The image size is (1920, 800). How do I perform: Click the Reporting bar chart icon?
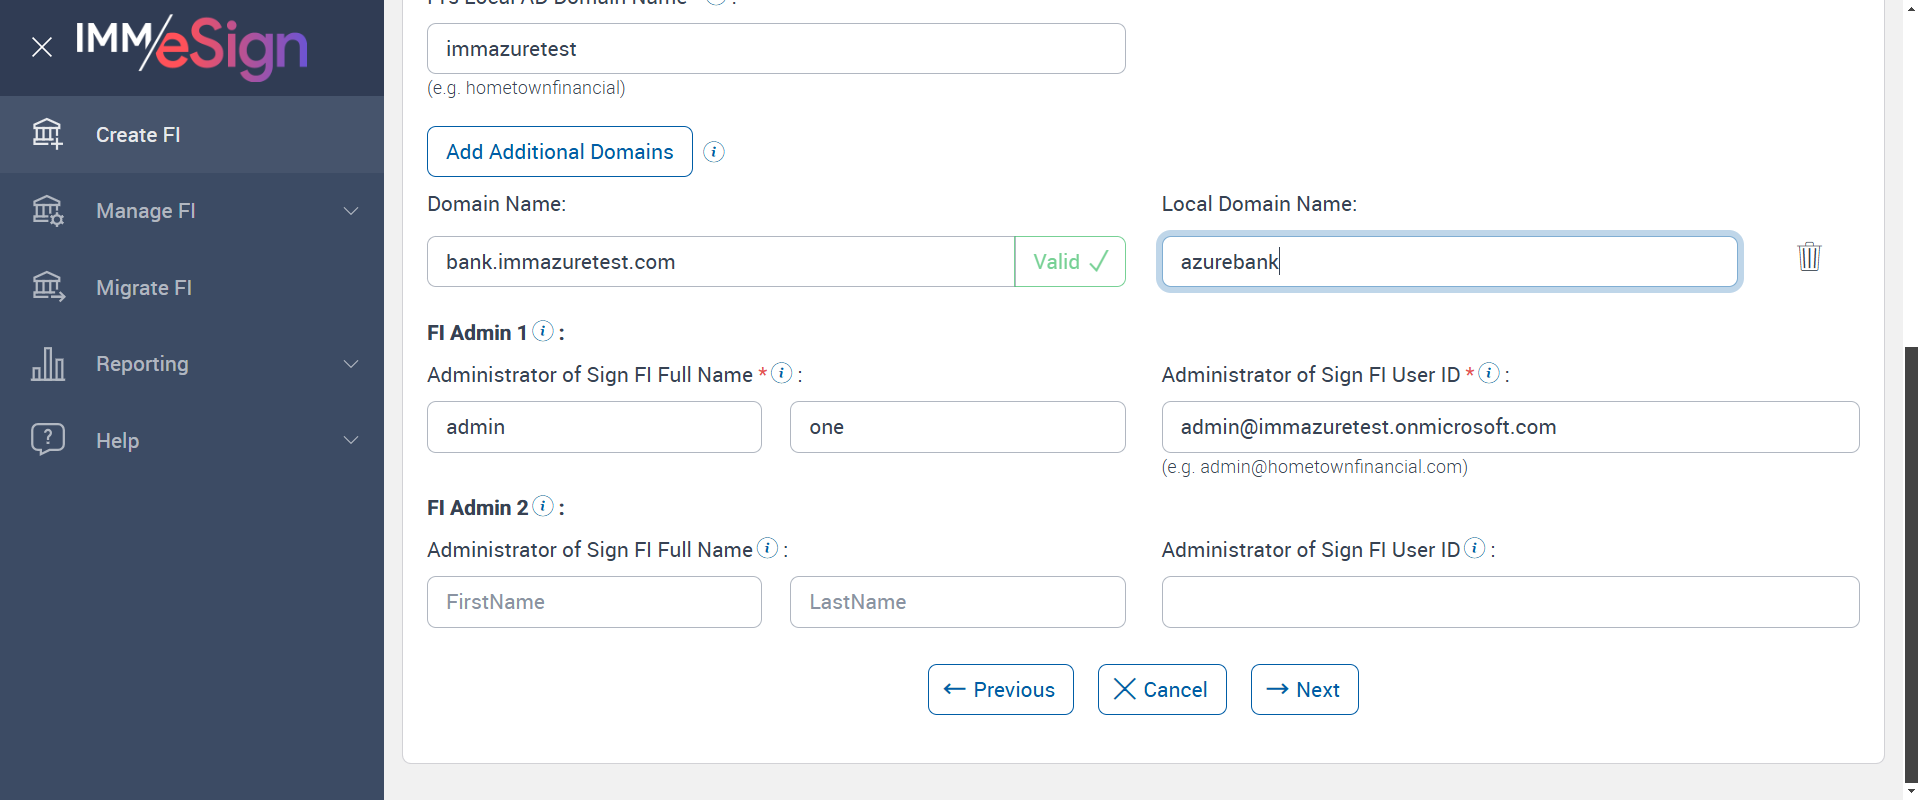pyautogui.click(x=47, y=364)
